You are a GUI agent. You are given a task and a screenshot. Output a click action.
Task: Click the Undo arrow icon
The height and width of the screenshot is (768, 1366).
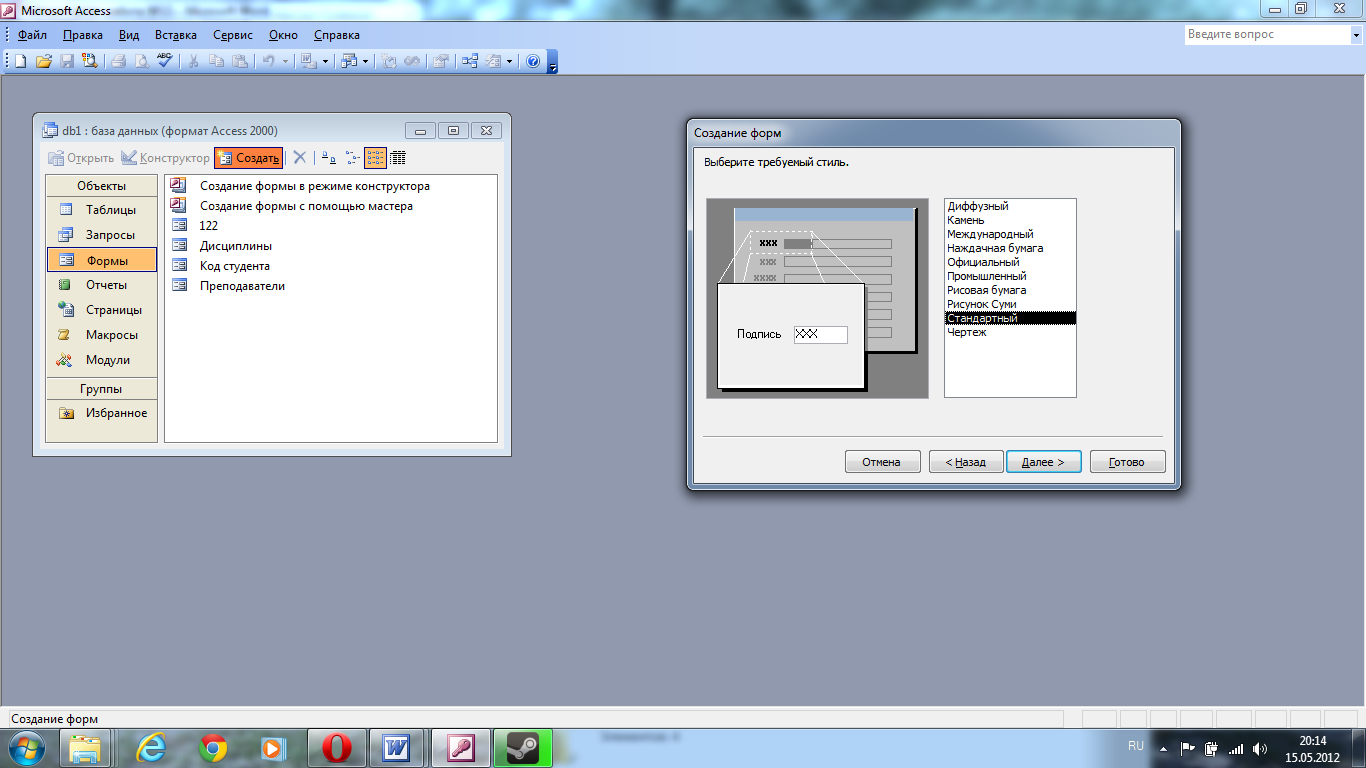coord(268,61)
